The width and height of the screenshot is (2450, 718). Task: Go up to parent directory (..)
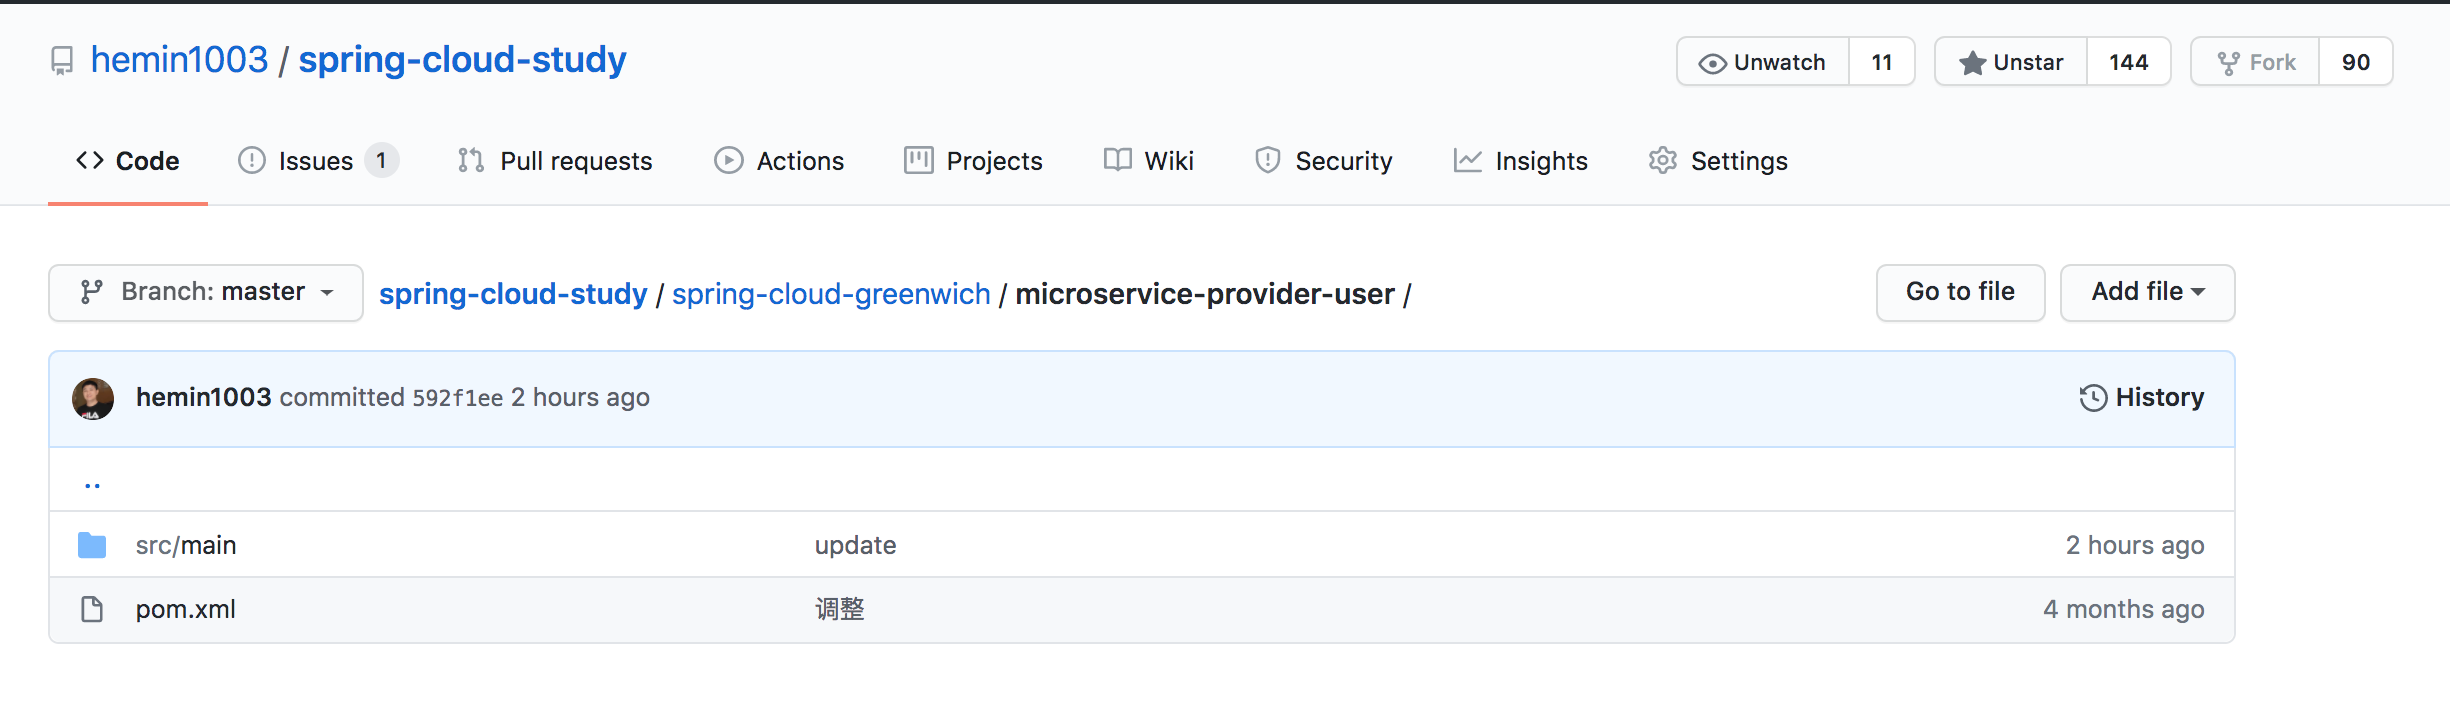[x=93, y=484]
